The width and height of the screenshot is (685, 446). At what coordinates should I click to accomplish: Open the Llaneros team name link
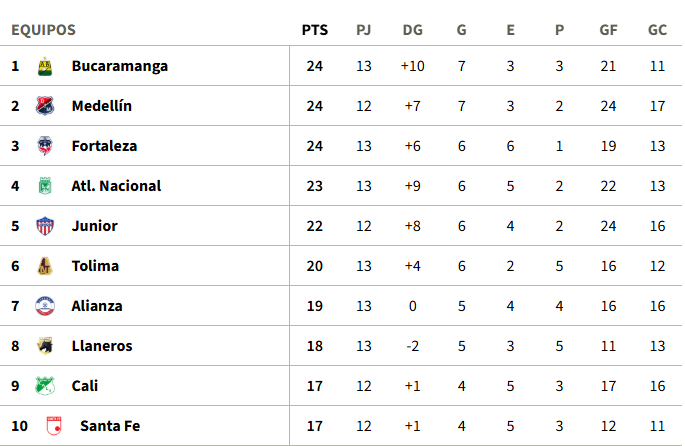pos(102,346)
